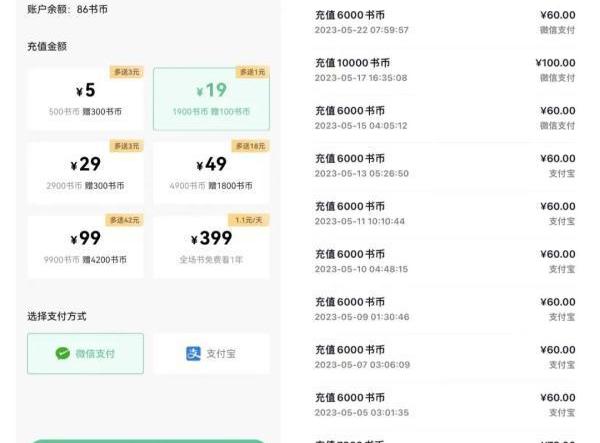
Task: Select the ¥99 recharge amount
Action: click(x=85, y=247)
